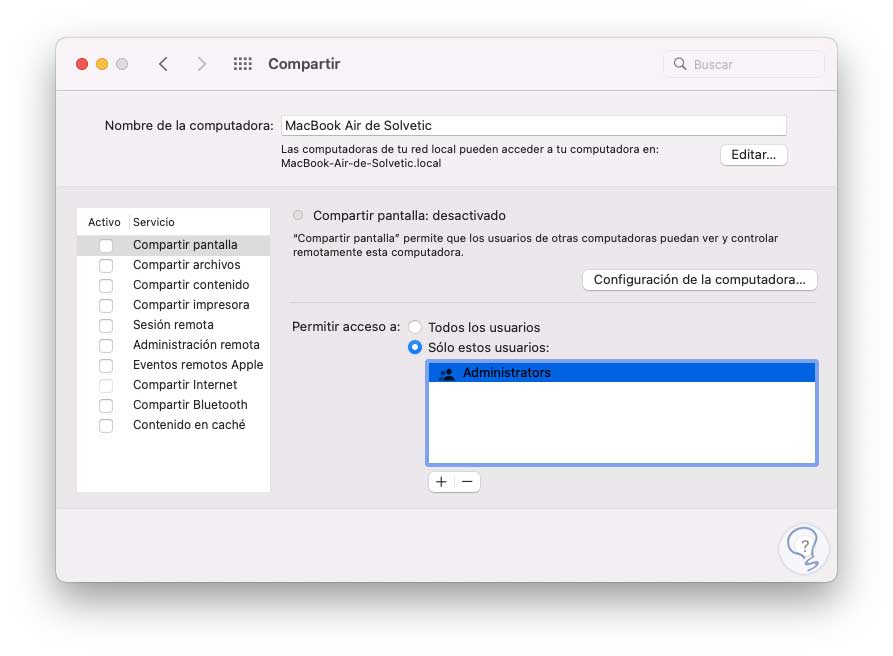
Task: Go forward with the right chevron
Action: (201, 64)
